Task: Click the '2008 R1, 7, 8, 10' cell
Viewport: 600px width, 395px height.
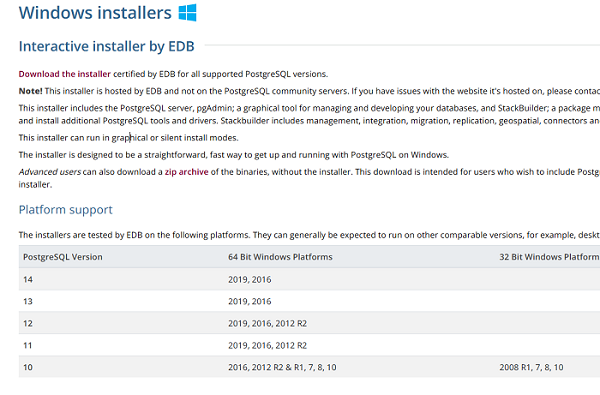Action: (531, 367)
